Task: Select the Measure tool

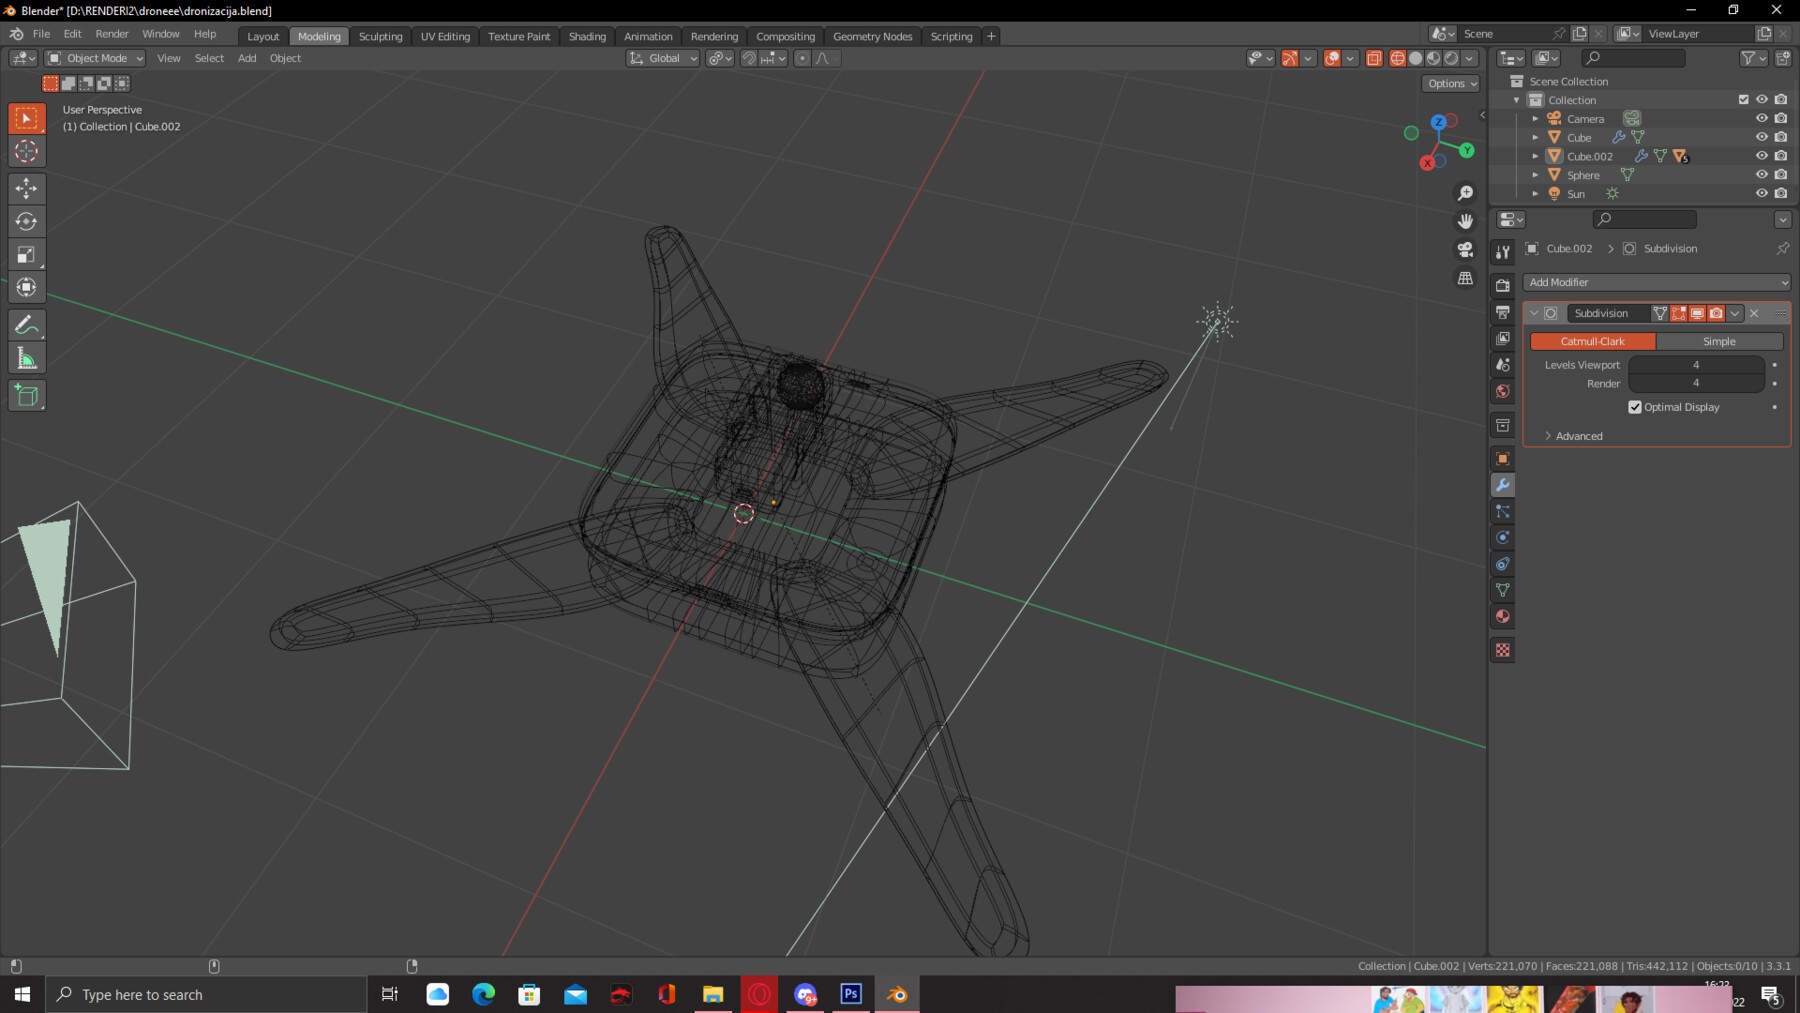Action: tap(27, 359)
